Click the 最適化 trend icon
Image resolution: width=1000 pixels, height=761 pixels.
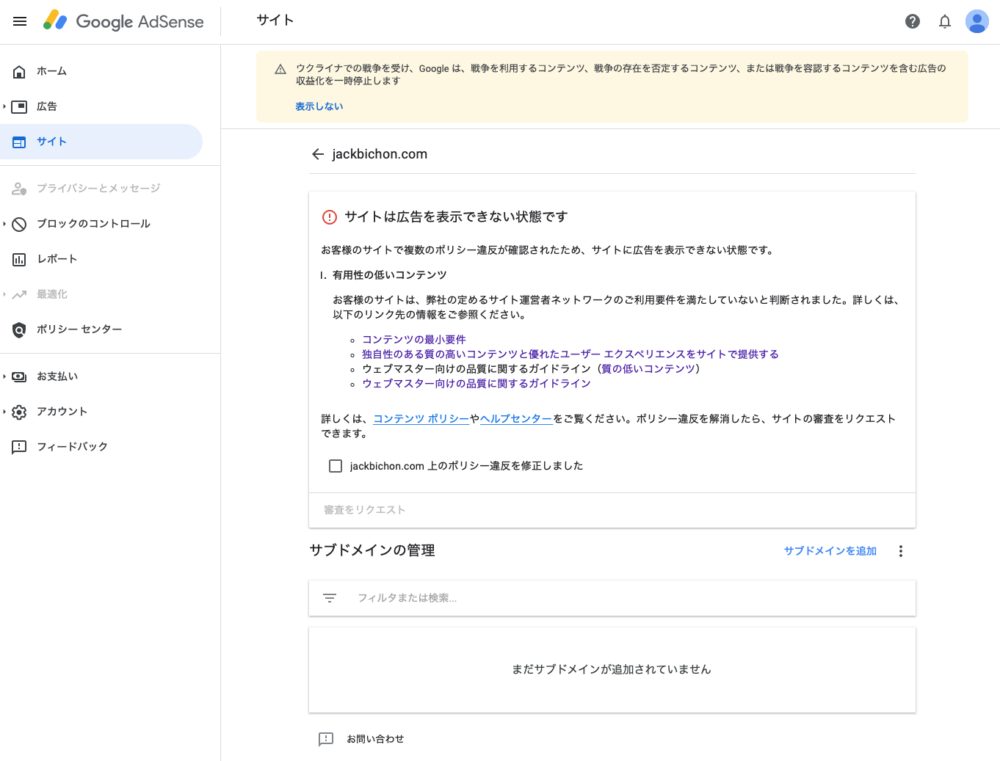click(x=19, y=294)
